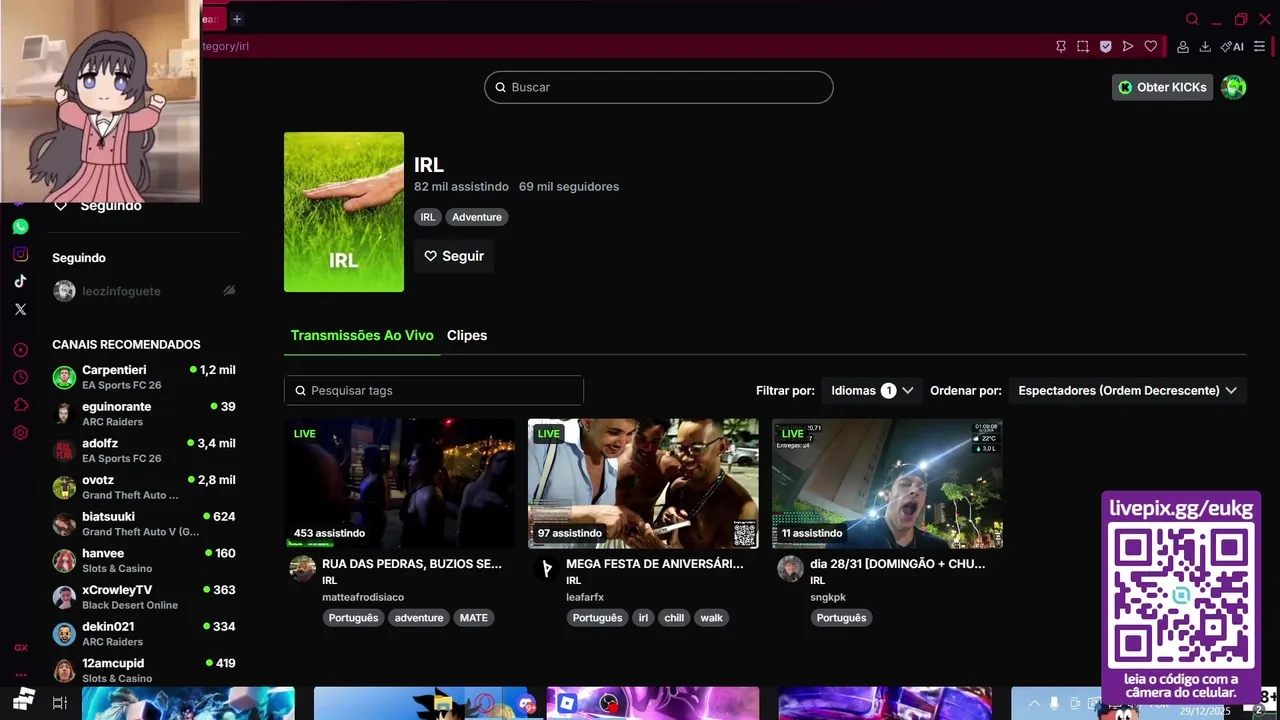The height and width of the screenshot is (720, 1280).
Task: Open Carpentieri recommended channel
Action: point(144,377)
